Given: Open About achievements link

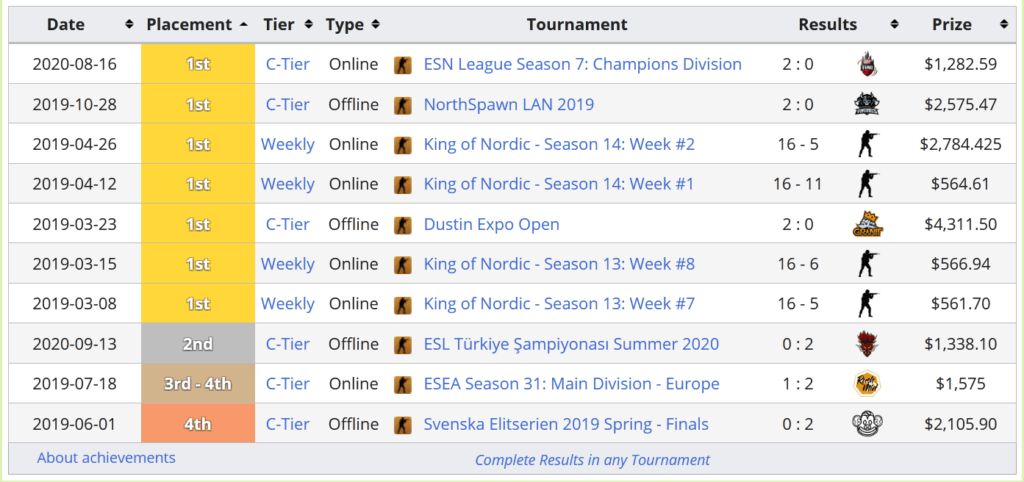Looking at the screenshot, I should 106,458.
